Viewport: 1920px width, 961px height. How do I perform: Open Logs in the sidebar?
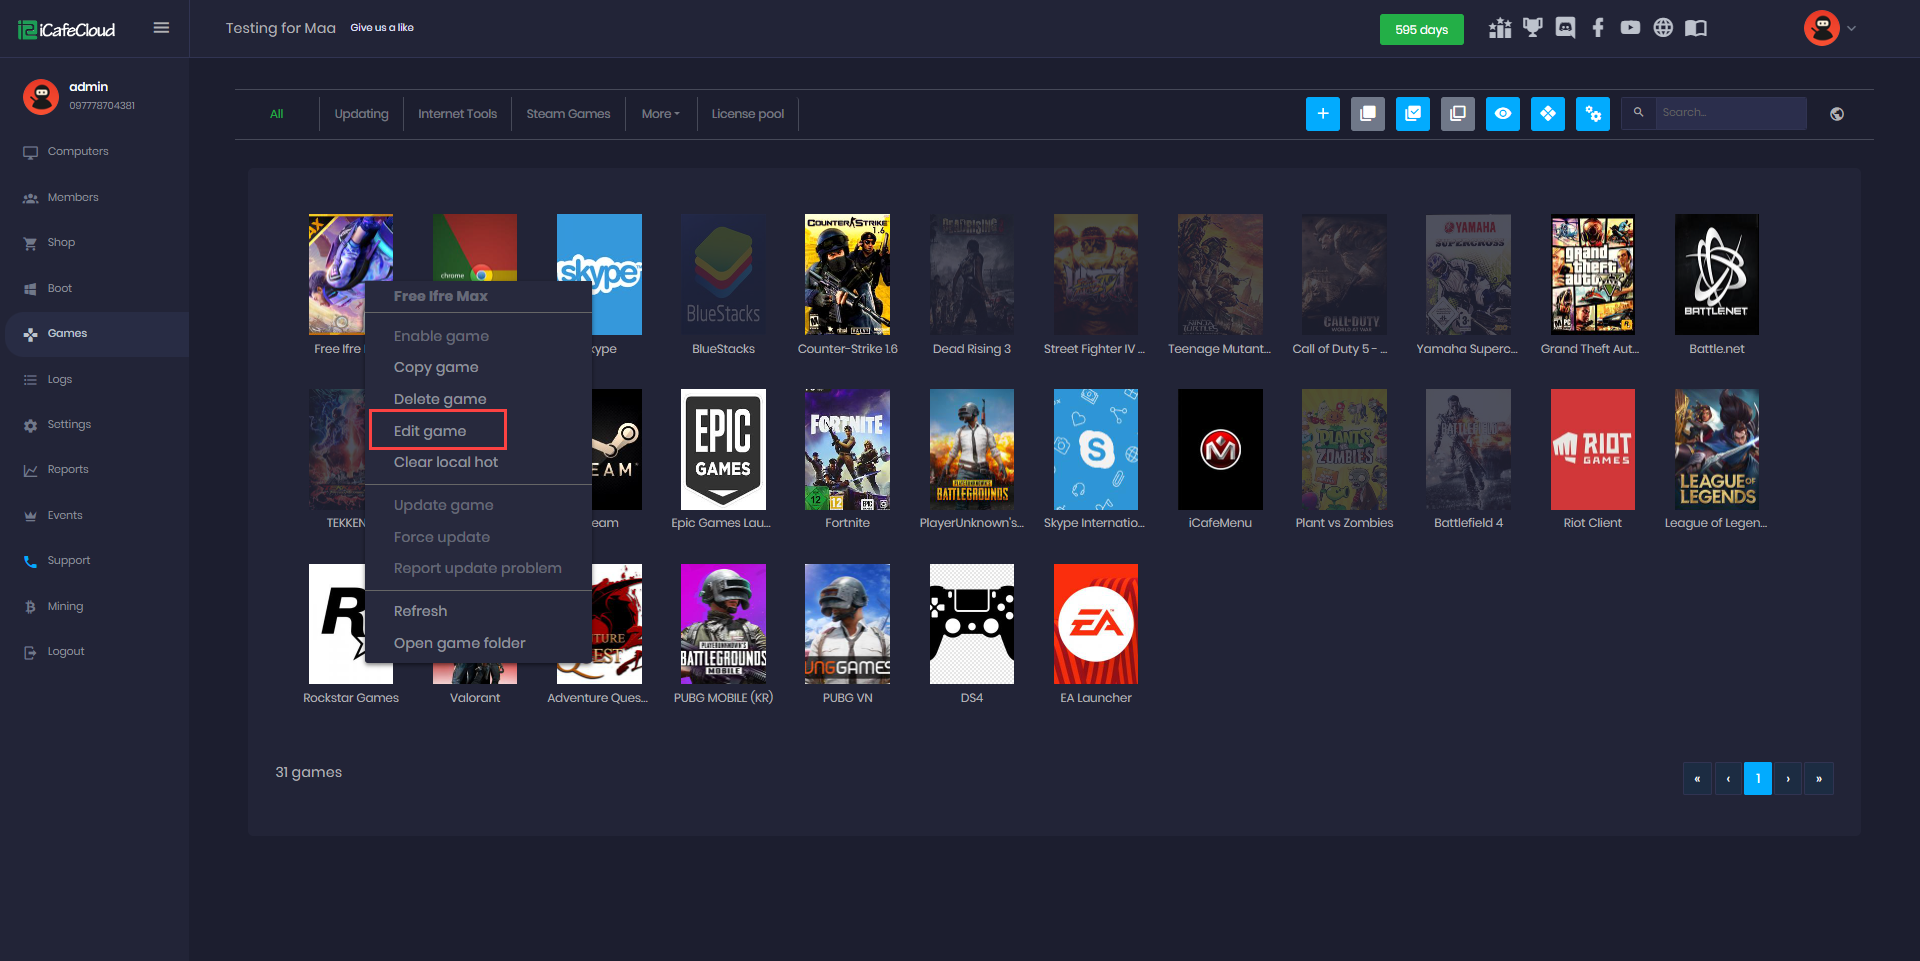tap(60, 380)
